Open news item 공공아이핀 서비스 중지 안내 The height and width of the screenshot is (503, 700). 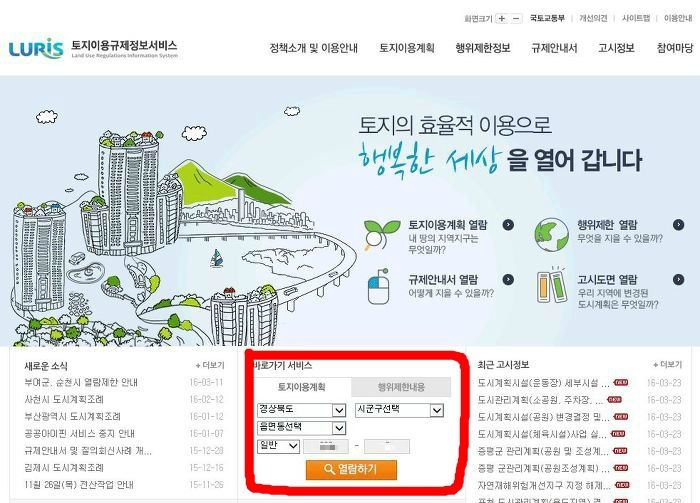click(79, 433)
